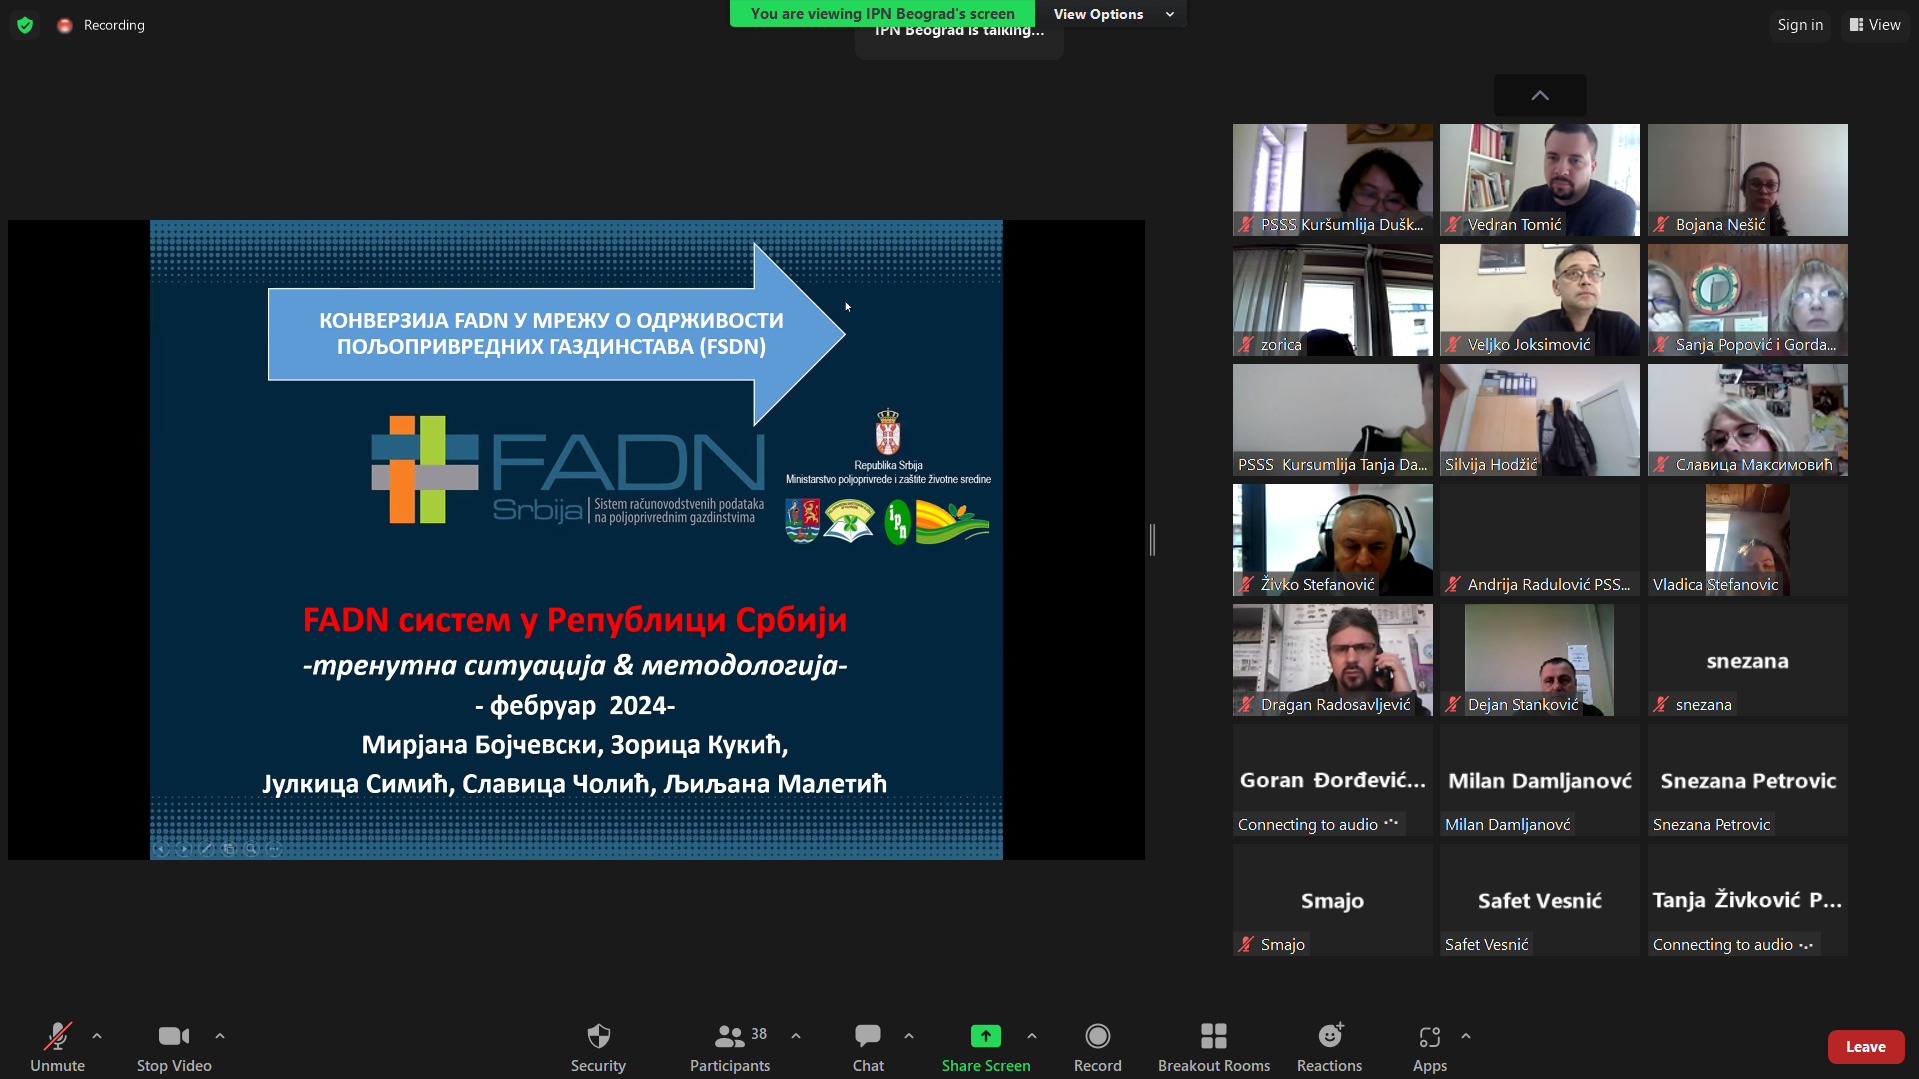The width and height of the screenshot is (1919, 1079).
Task: Select Dejan Stanković's video tile
Action: (x=1540, y=660)
